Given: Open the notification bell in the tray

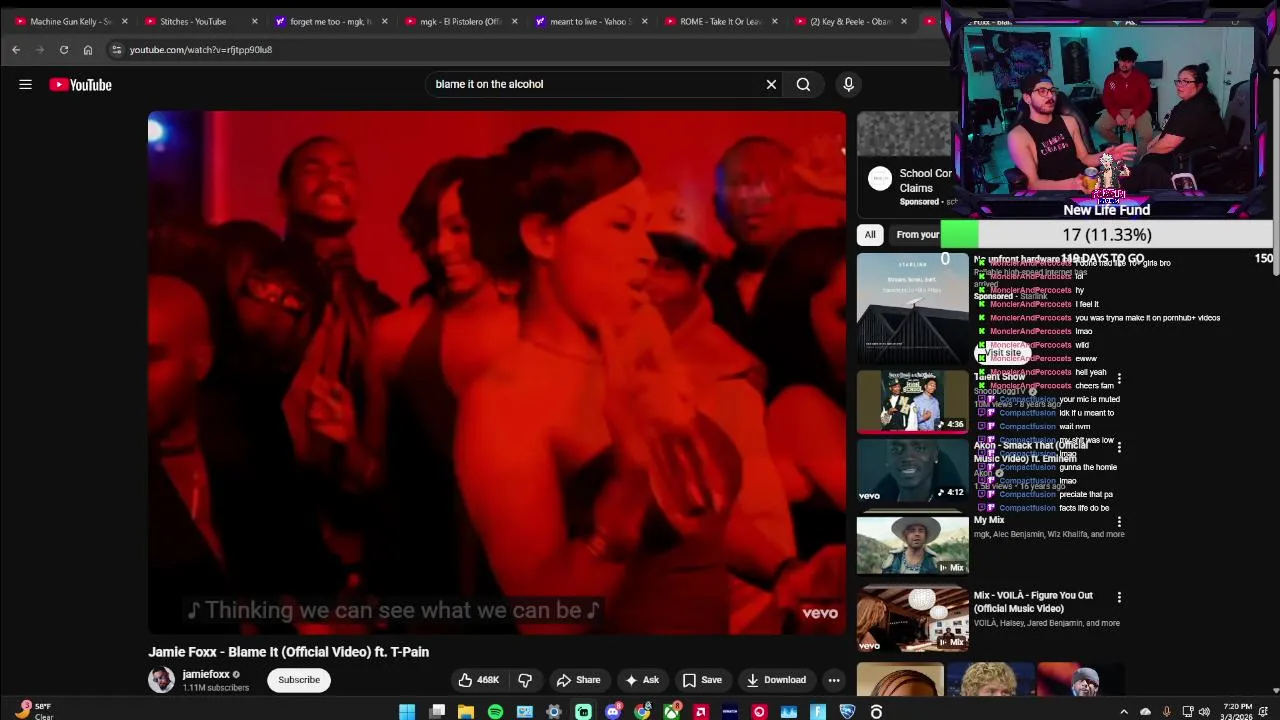Looking at the screenshot, I should (x=1264, y=712).
